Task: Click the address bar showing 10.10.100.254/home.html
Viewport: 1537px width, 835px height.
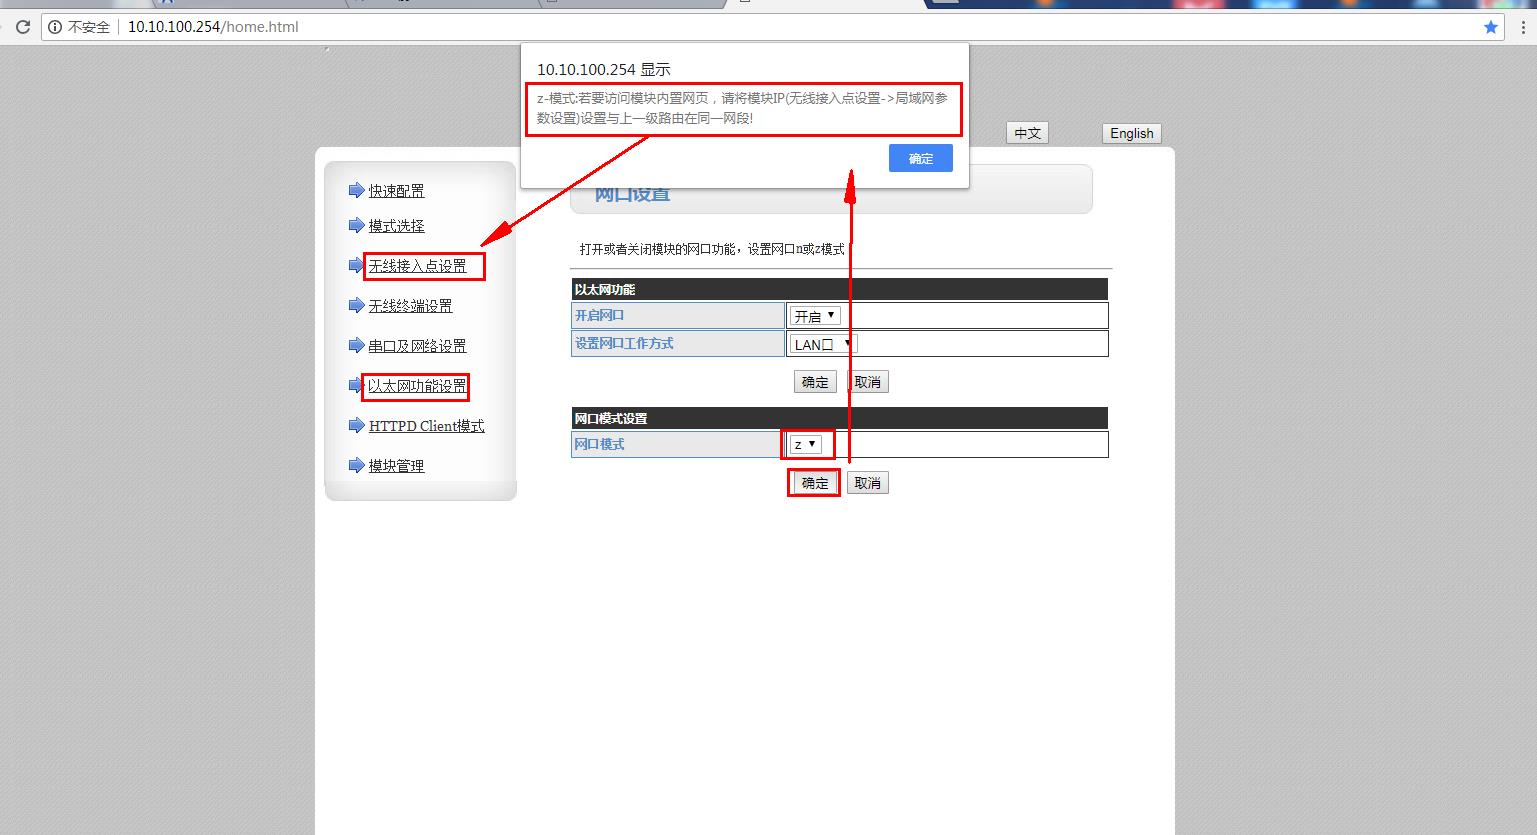Action: 700,27
